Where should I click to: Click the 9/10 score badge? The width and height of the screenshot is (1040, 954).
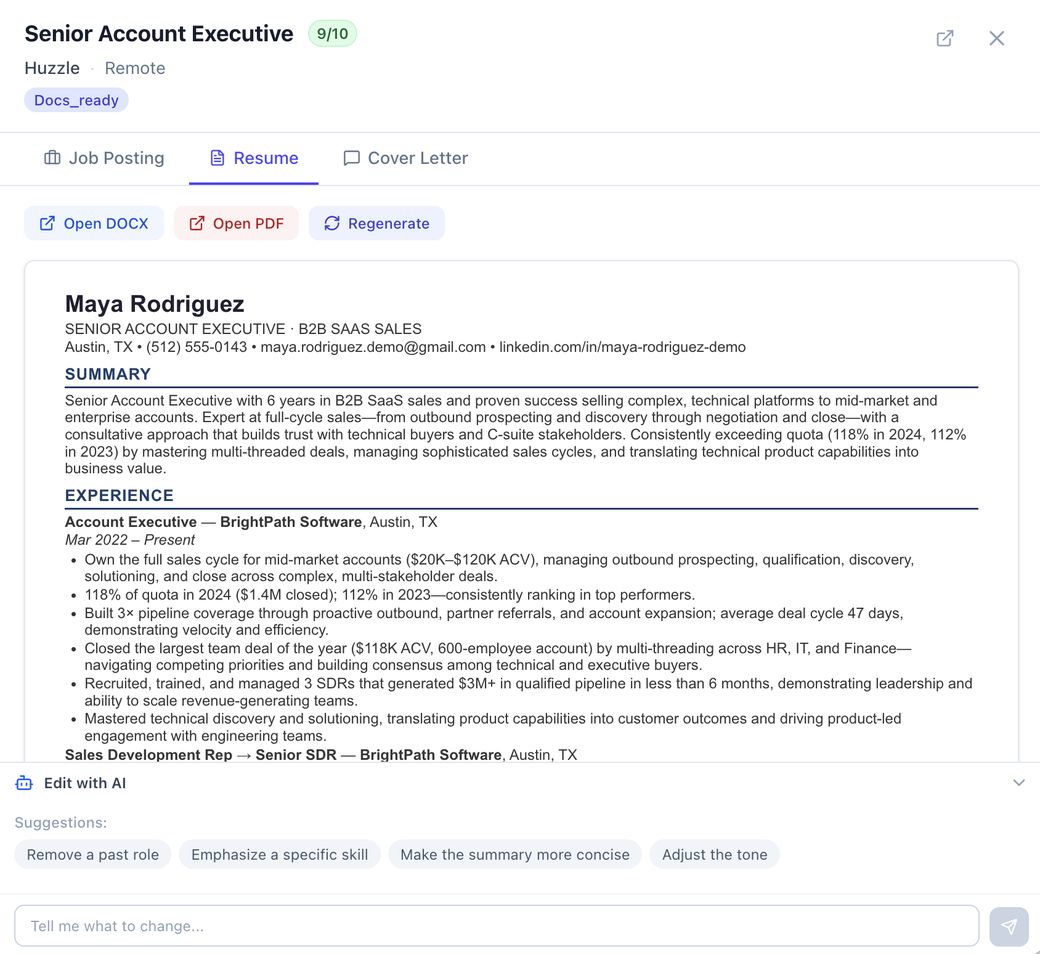coord(332,34)
